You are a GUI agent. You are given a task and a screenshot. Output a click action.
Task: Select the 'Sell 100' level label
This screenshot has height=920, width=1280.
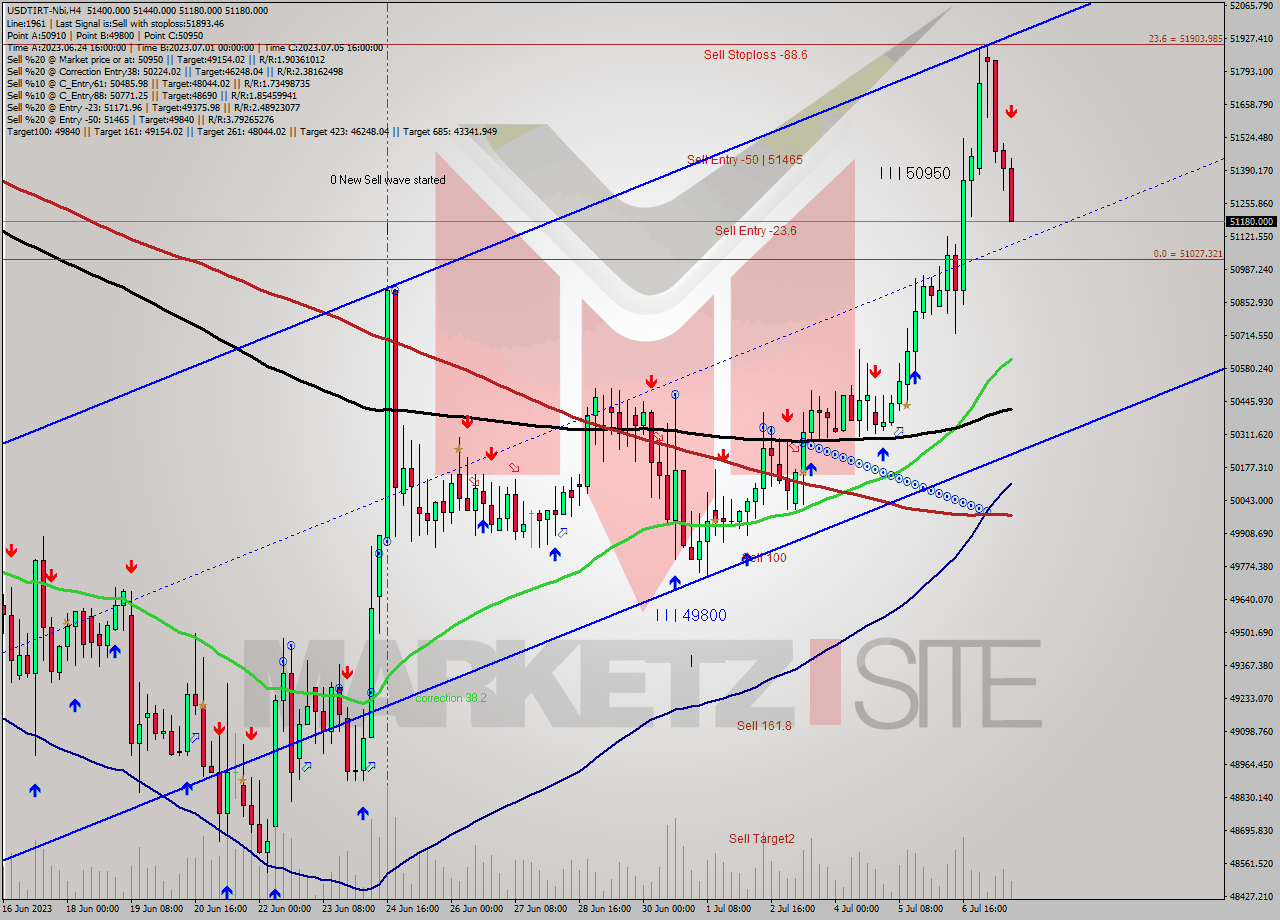coord(764,558)
